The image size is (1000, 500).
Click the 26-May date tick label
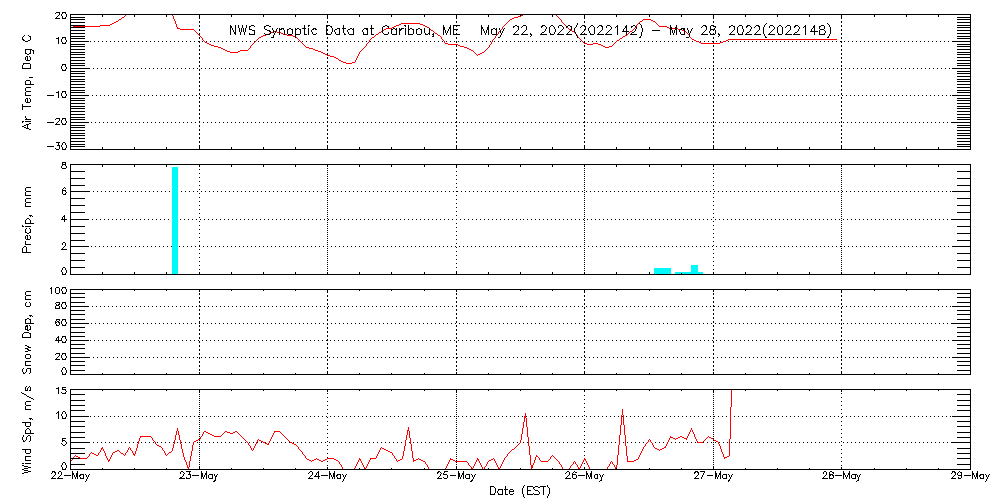coord(584,477)
